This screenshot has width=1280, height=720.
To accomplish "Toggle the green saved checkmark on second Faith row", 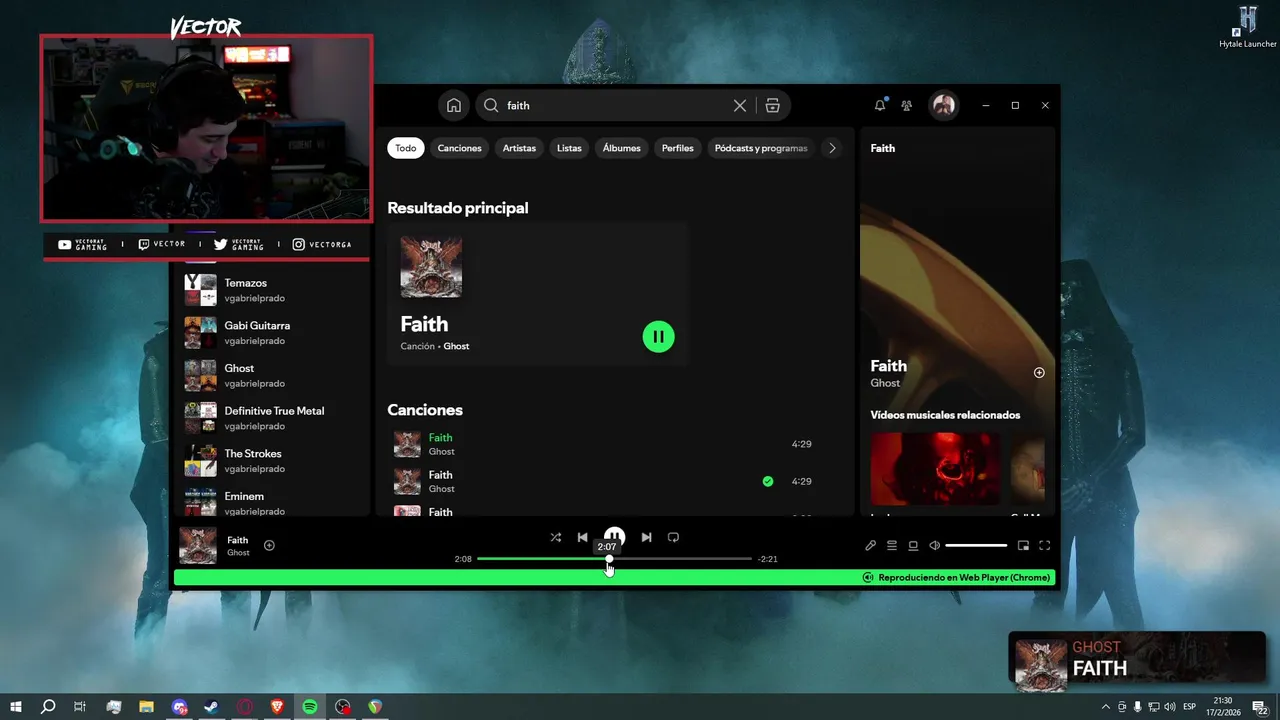I will click(x=768, y=481).
